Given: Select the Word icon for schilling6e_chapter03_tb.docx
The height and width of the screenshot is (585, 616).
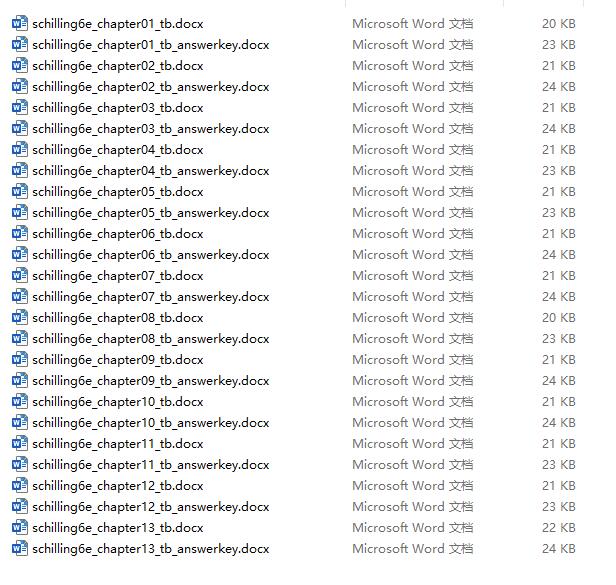Looking at the screenshot, I should [x=20, y=108].
